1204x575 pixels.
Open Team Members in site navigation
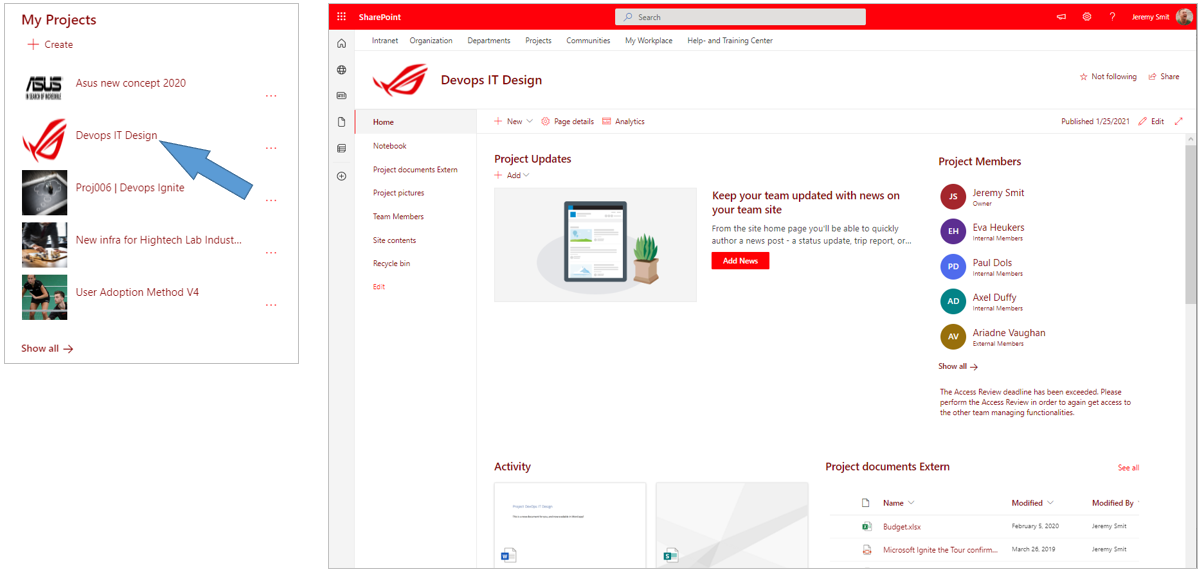(x=398, y=216)
